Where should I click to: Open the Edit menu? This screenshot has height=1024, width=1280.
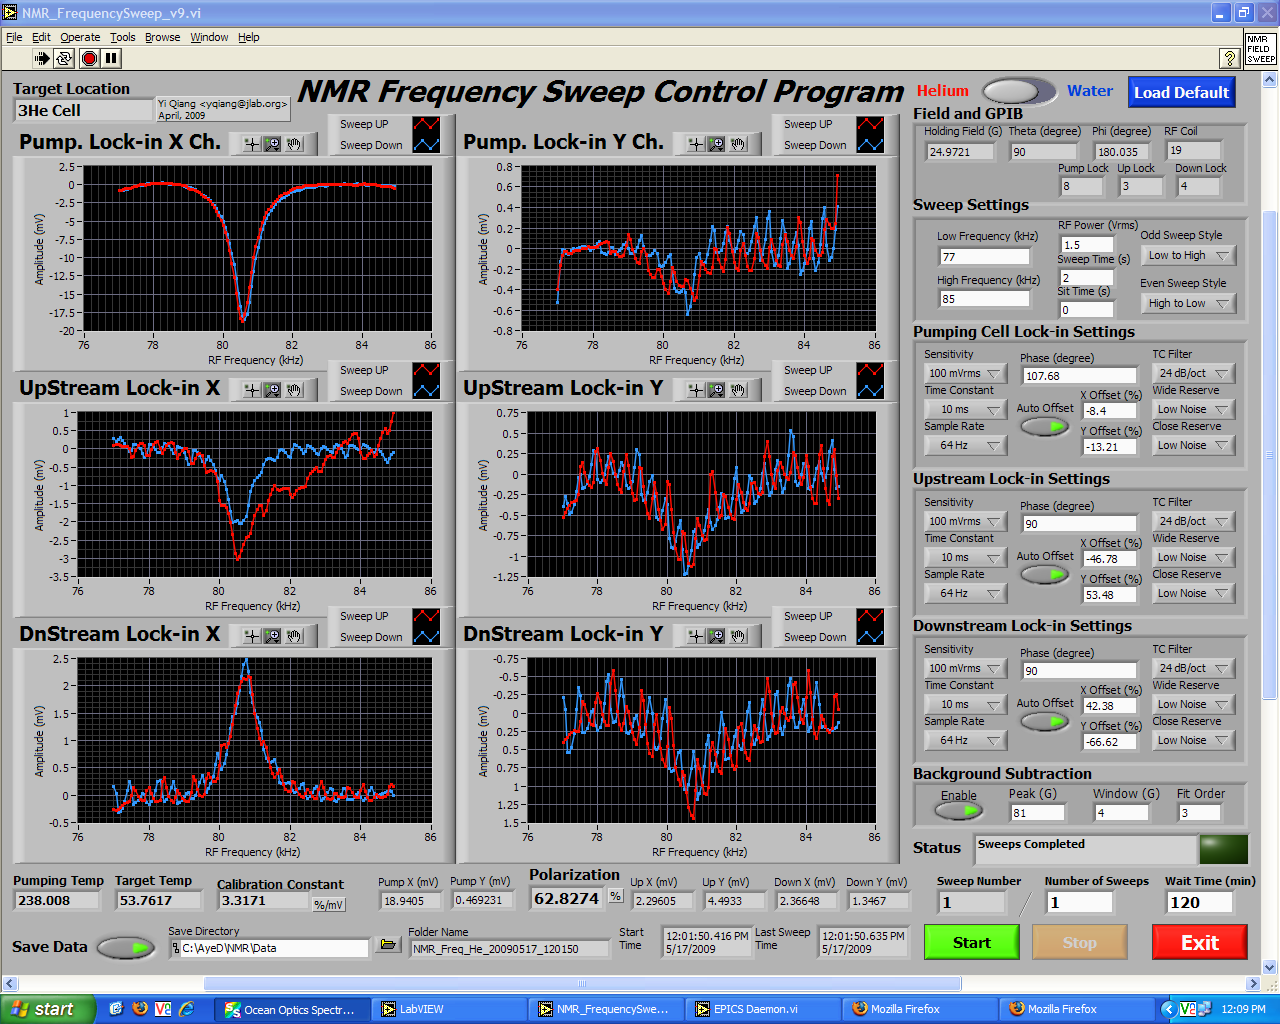pyautogui.click(x=41, y=37)
